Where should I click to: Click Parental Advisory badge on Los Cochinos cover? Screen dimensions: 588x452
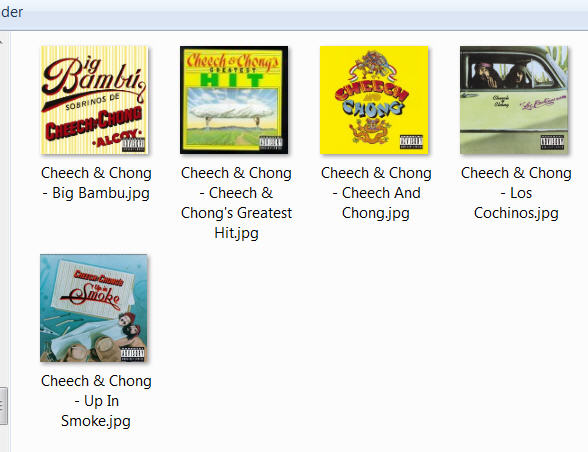click(x=552, y=142)
